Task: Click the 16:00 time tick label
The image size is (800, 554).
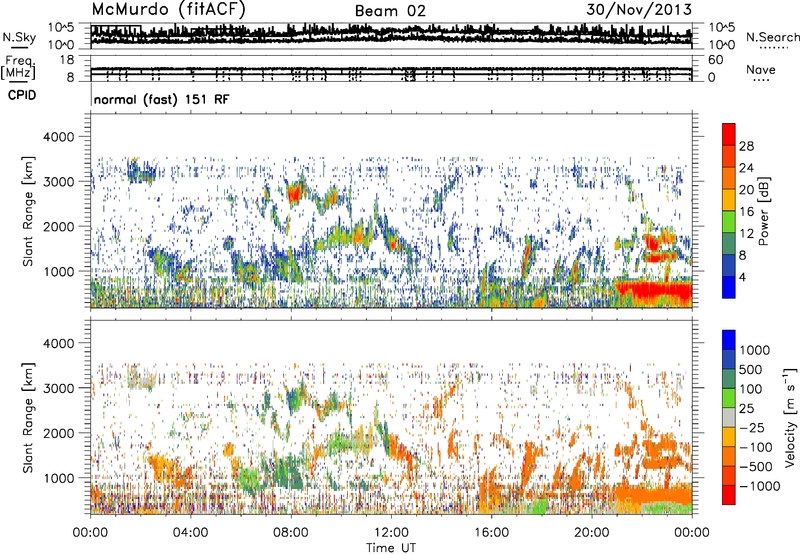Action: (491, 533)
